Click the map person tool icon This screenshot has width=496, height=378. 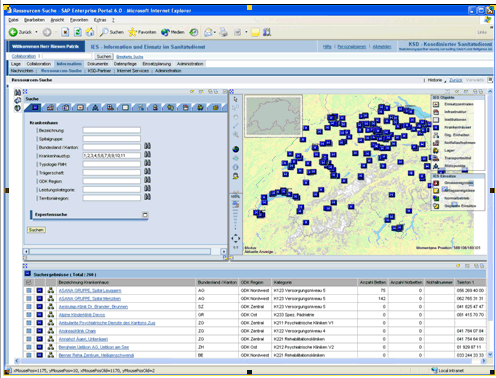[236, 176]
